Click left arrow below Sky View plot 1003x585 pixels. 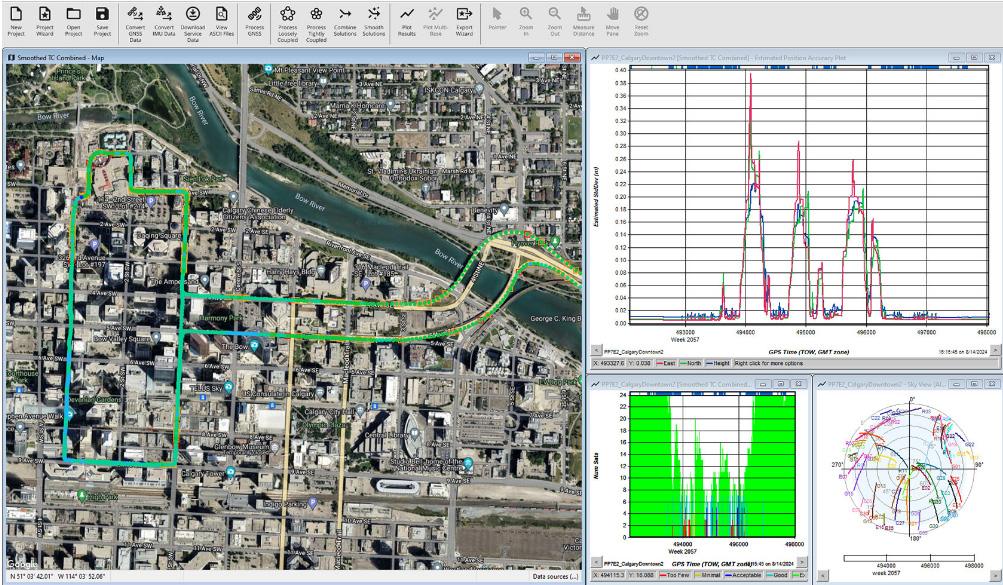tap(823, 575)
